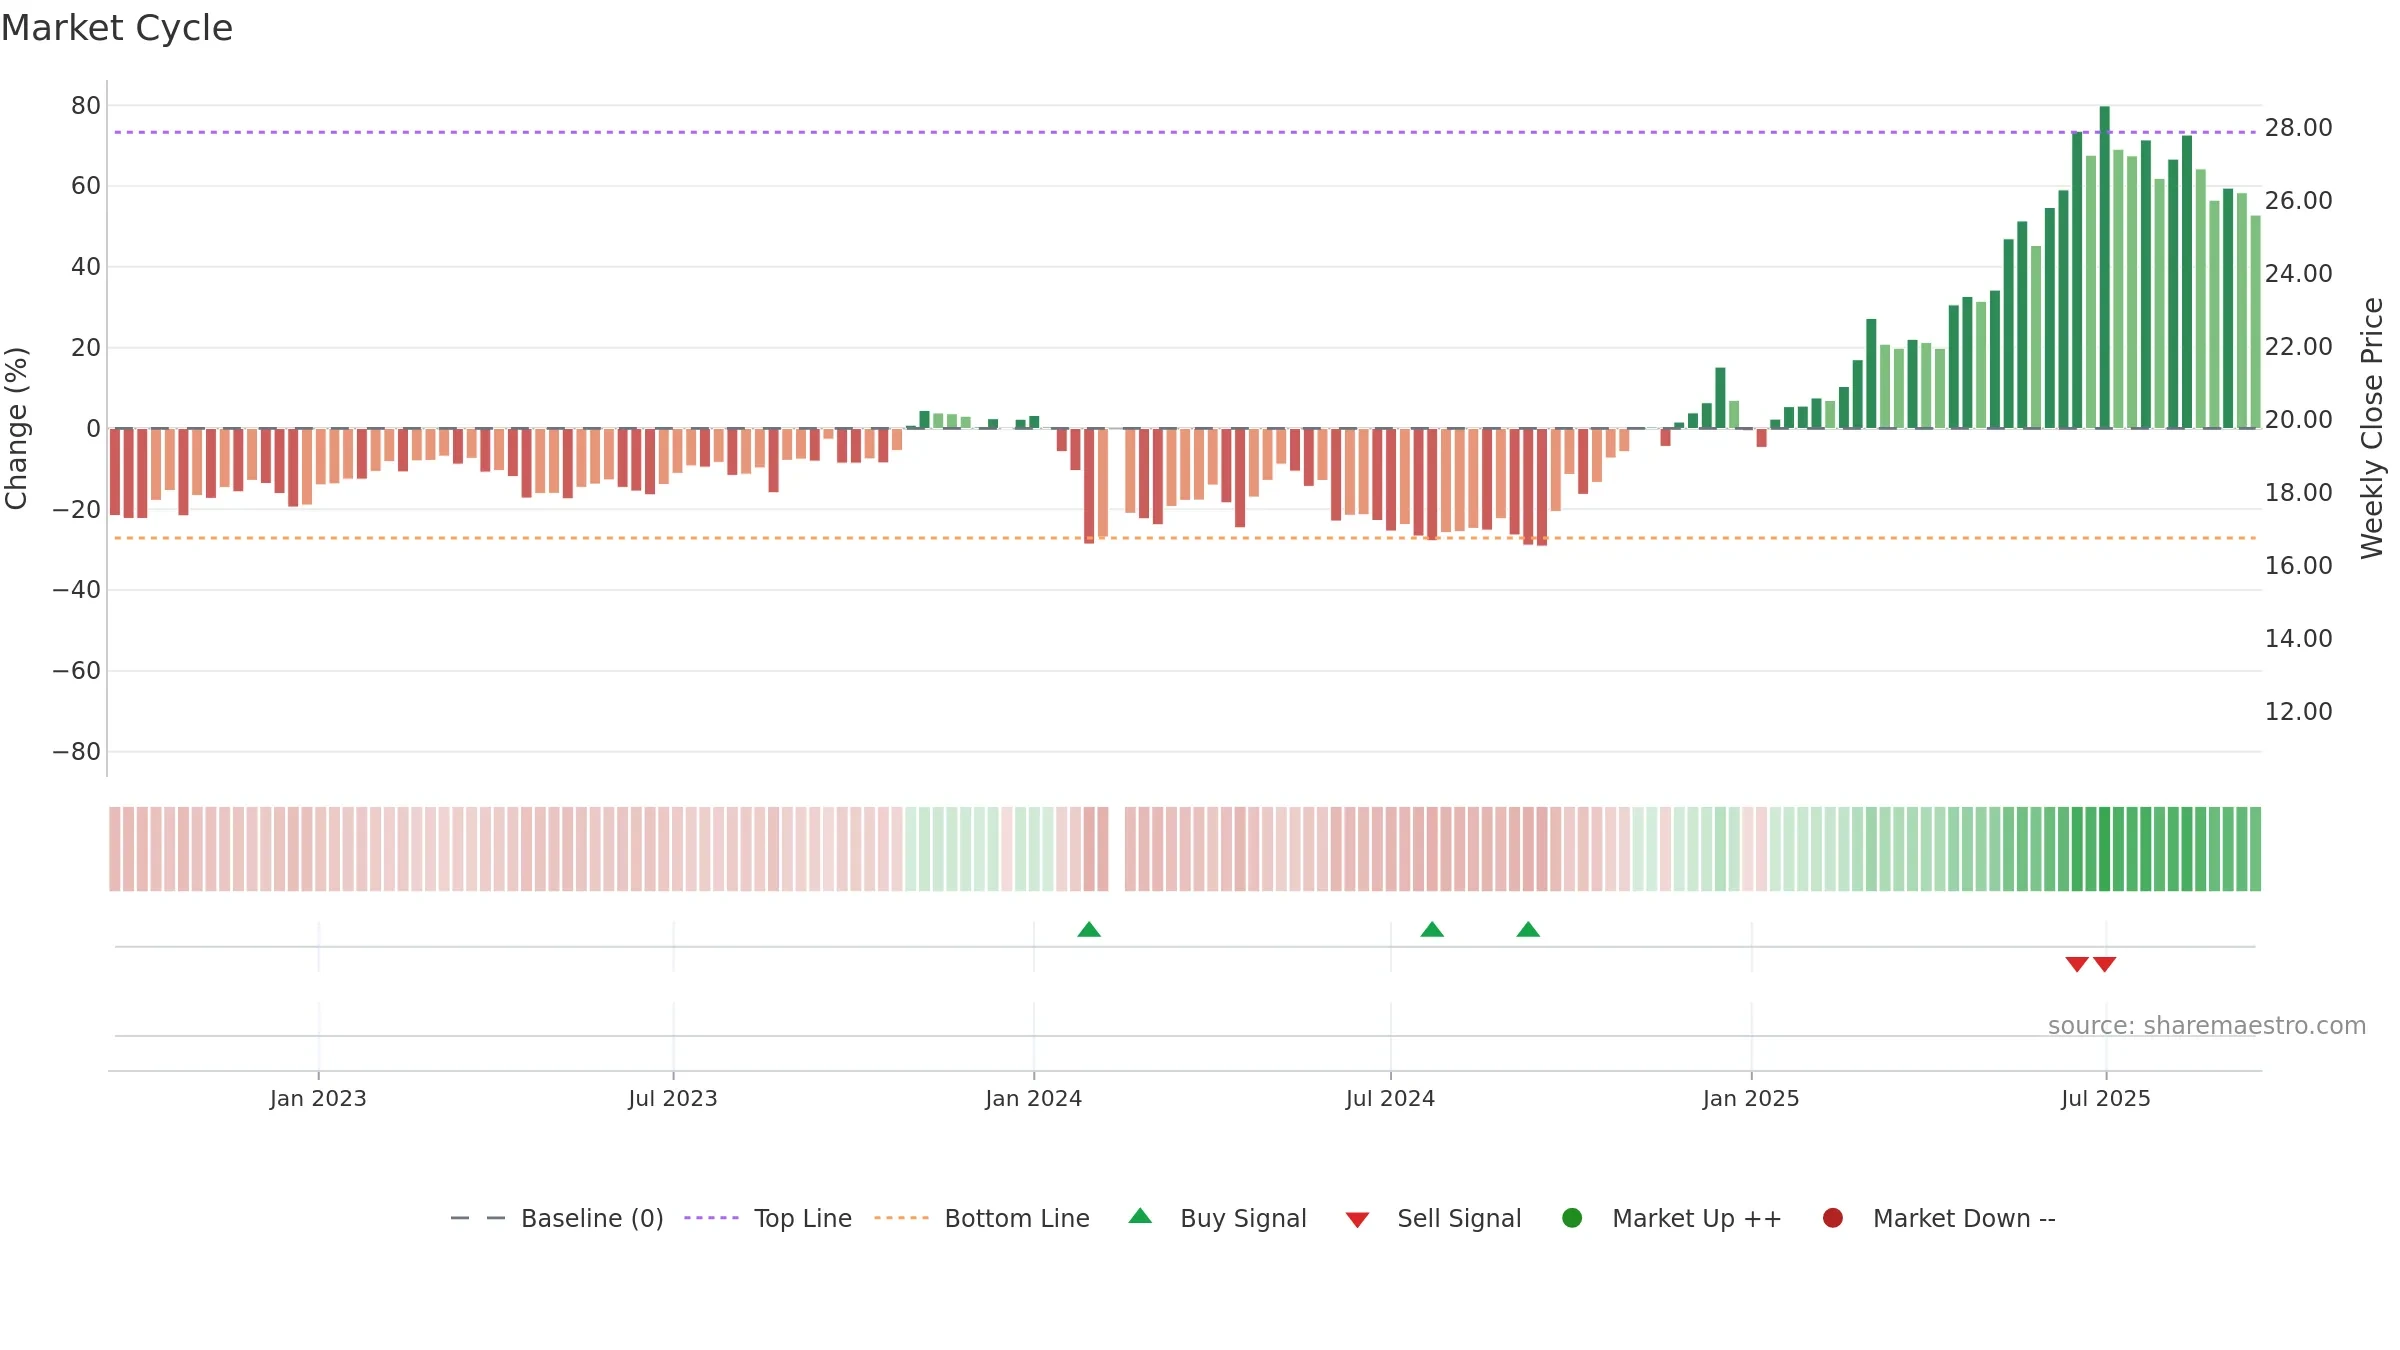2400x1350 pixels.
Task: Click the Jan 2023 axis label
Action: tap(318, 1099)
